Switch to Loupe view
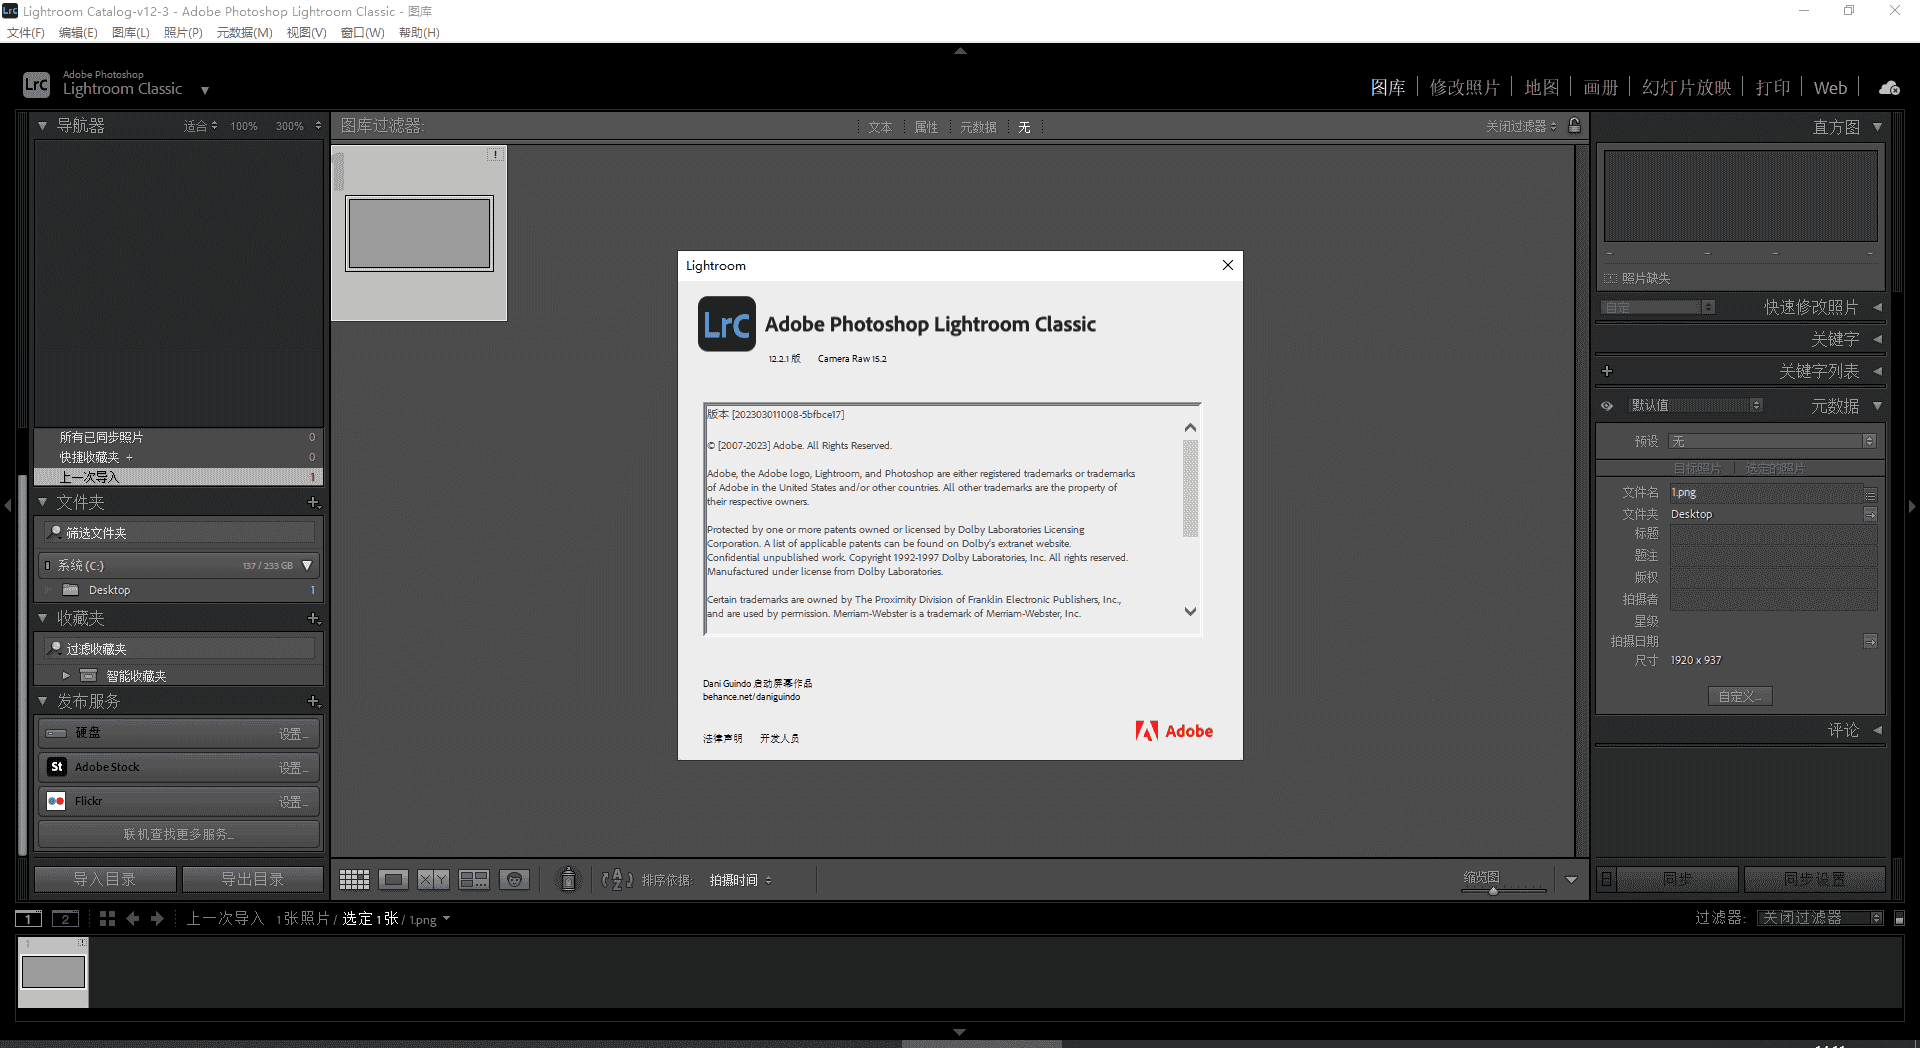 pyautogui.click(x=393, y=879)
